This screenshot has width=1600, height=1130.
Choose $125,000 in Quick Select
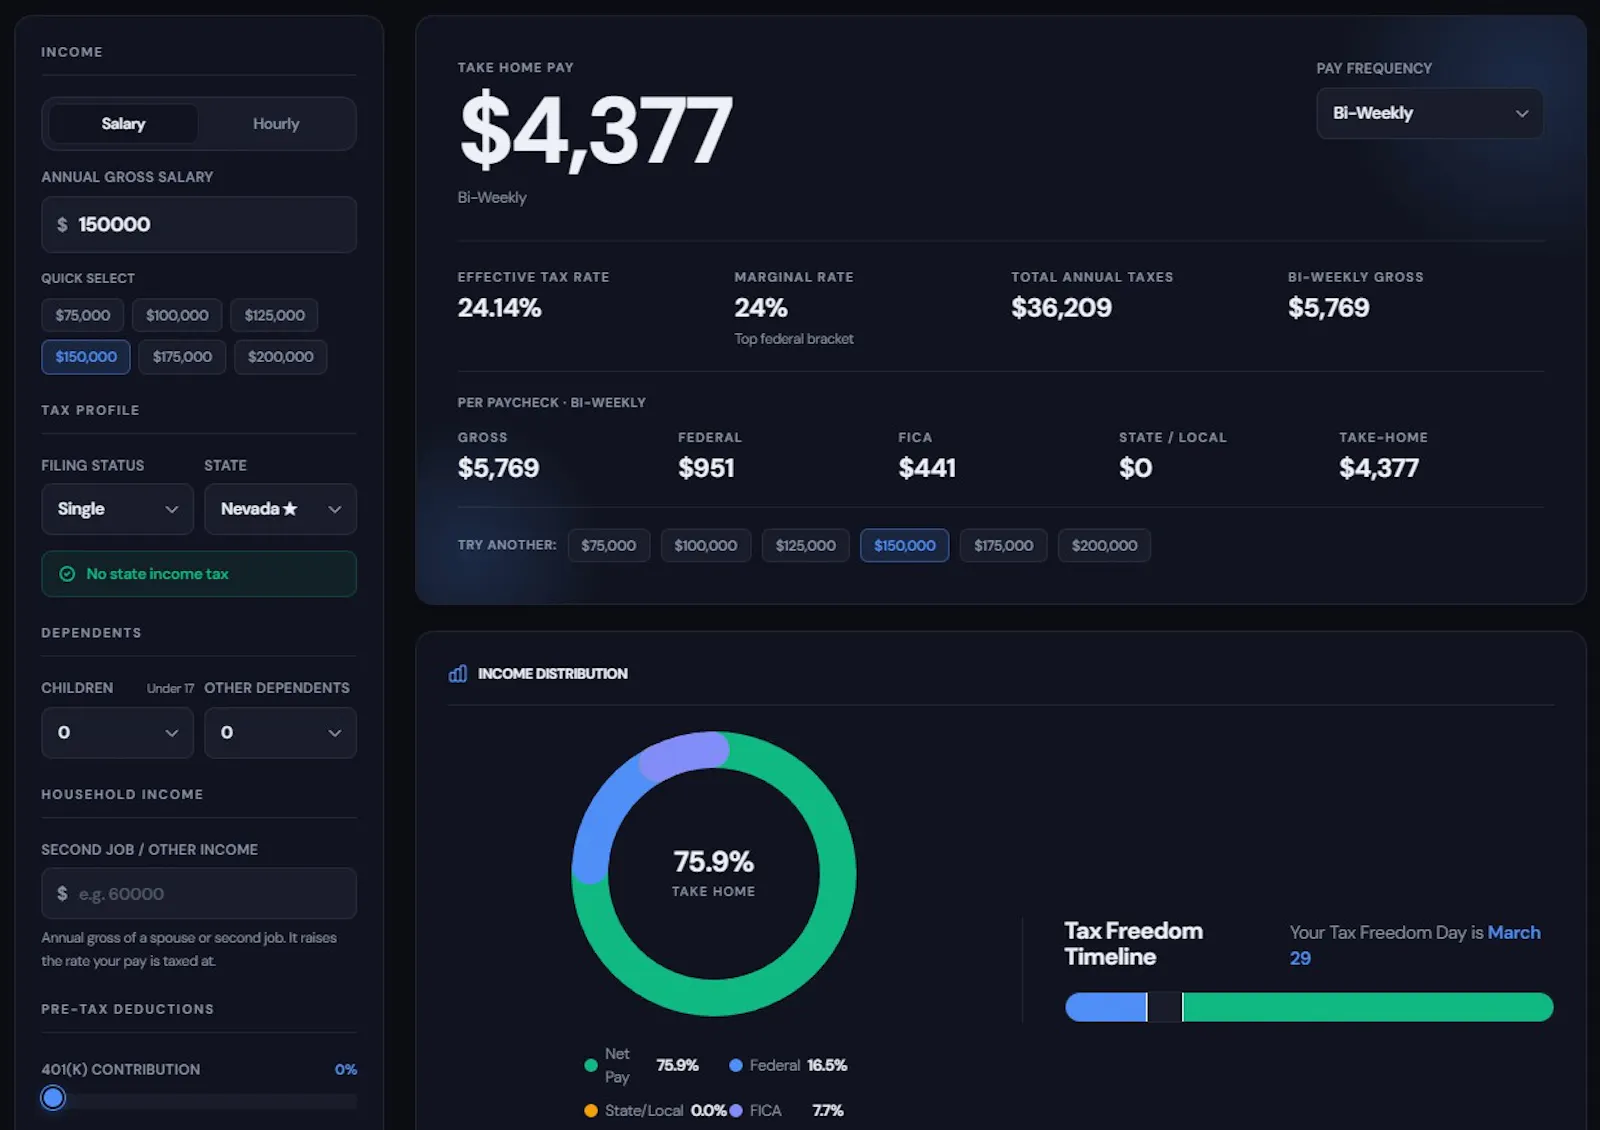click(274, 315)
